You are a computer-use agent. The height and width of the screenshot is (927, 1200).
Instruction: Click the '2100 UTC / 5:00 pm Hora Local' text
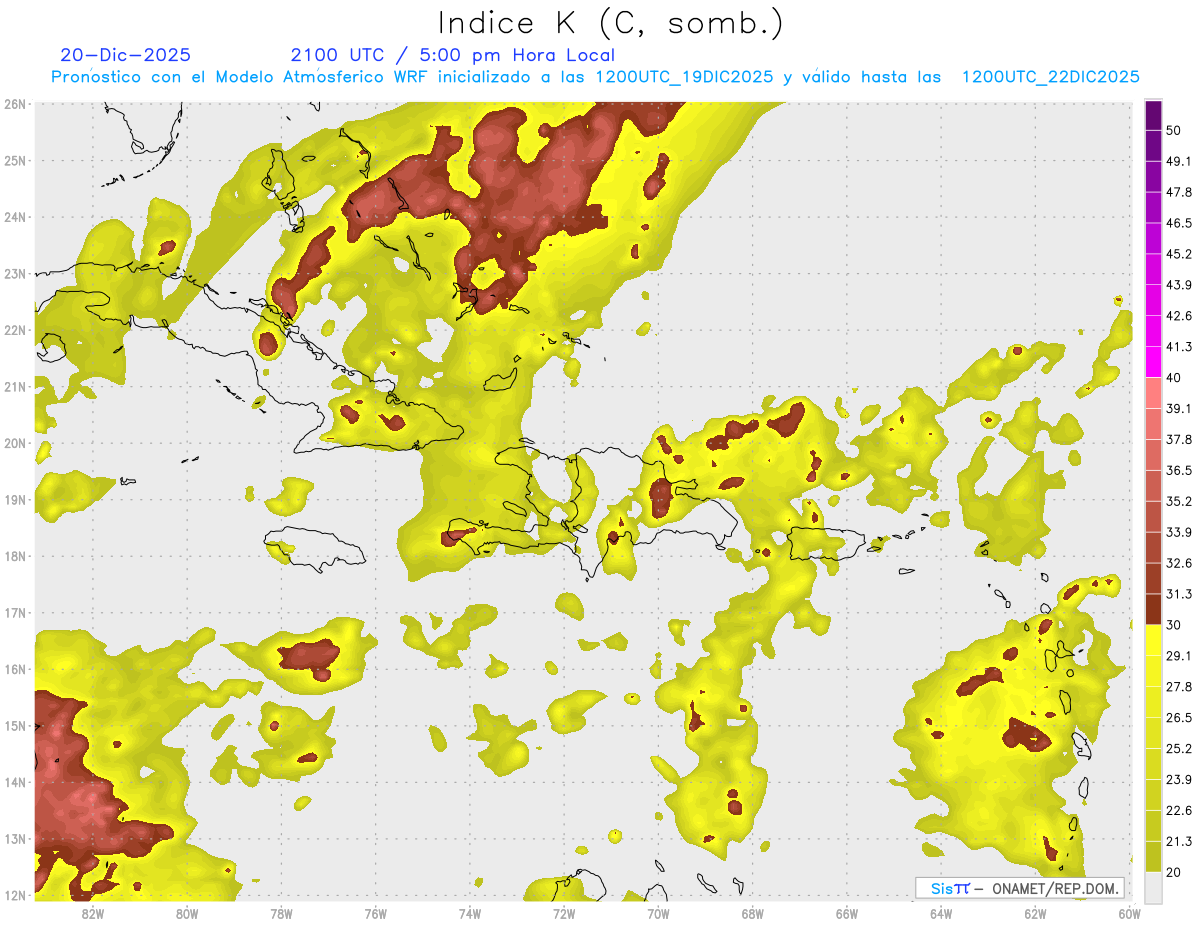453,55
